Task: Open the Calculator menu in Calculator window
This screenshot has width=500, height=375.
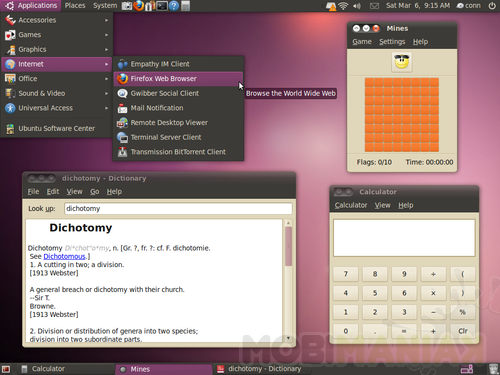Action: [351, 205]
